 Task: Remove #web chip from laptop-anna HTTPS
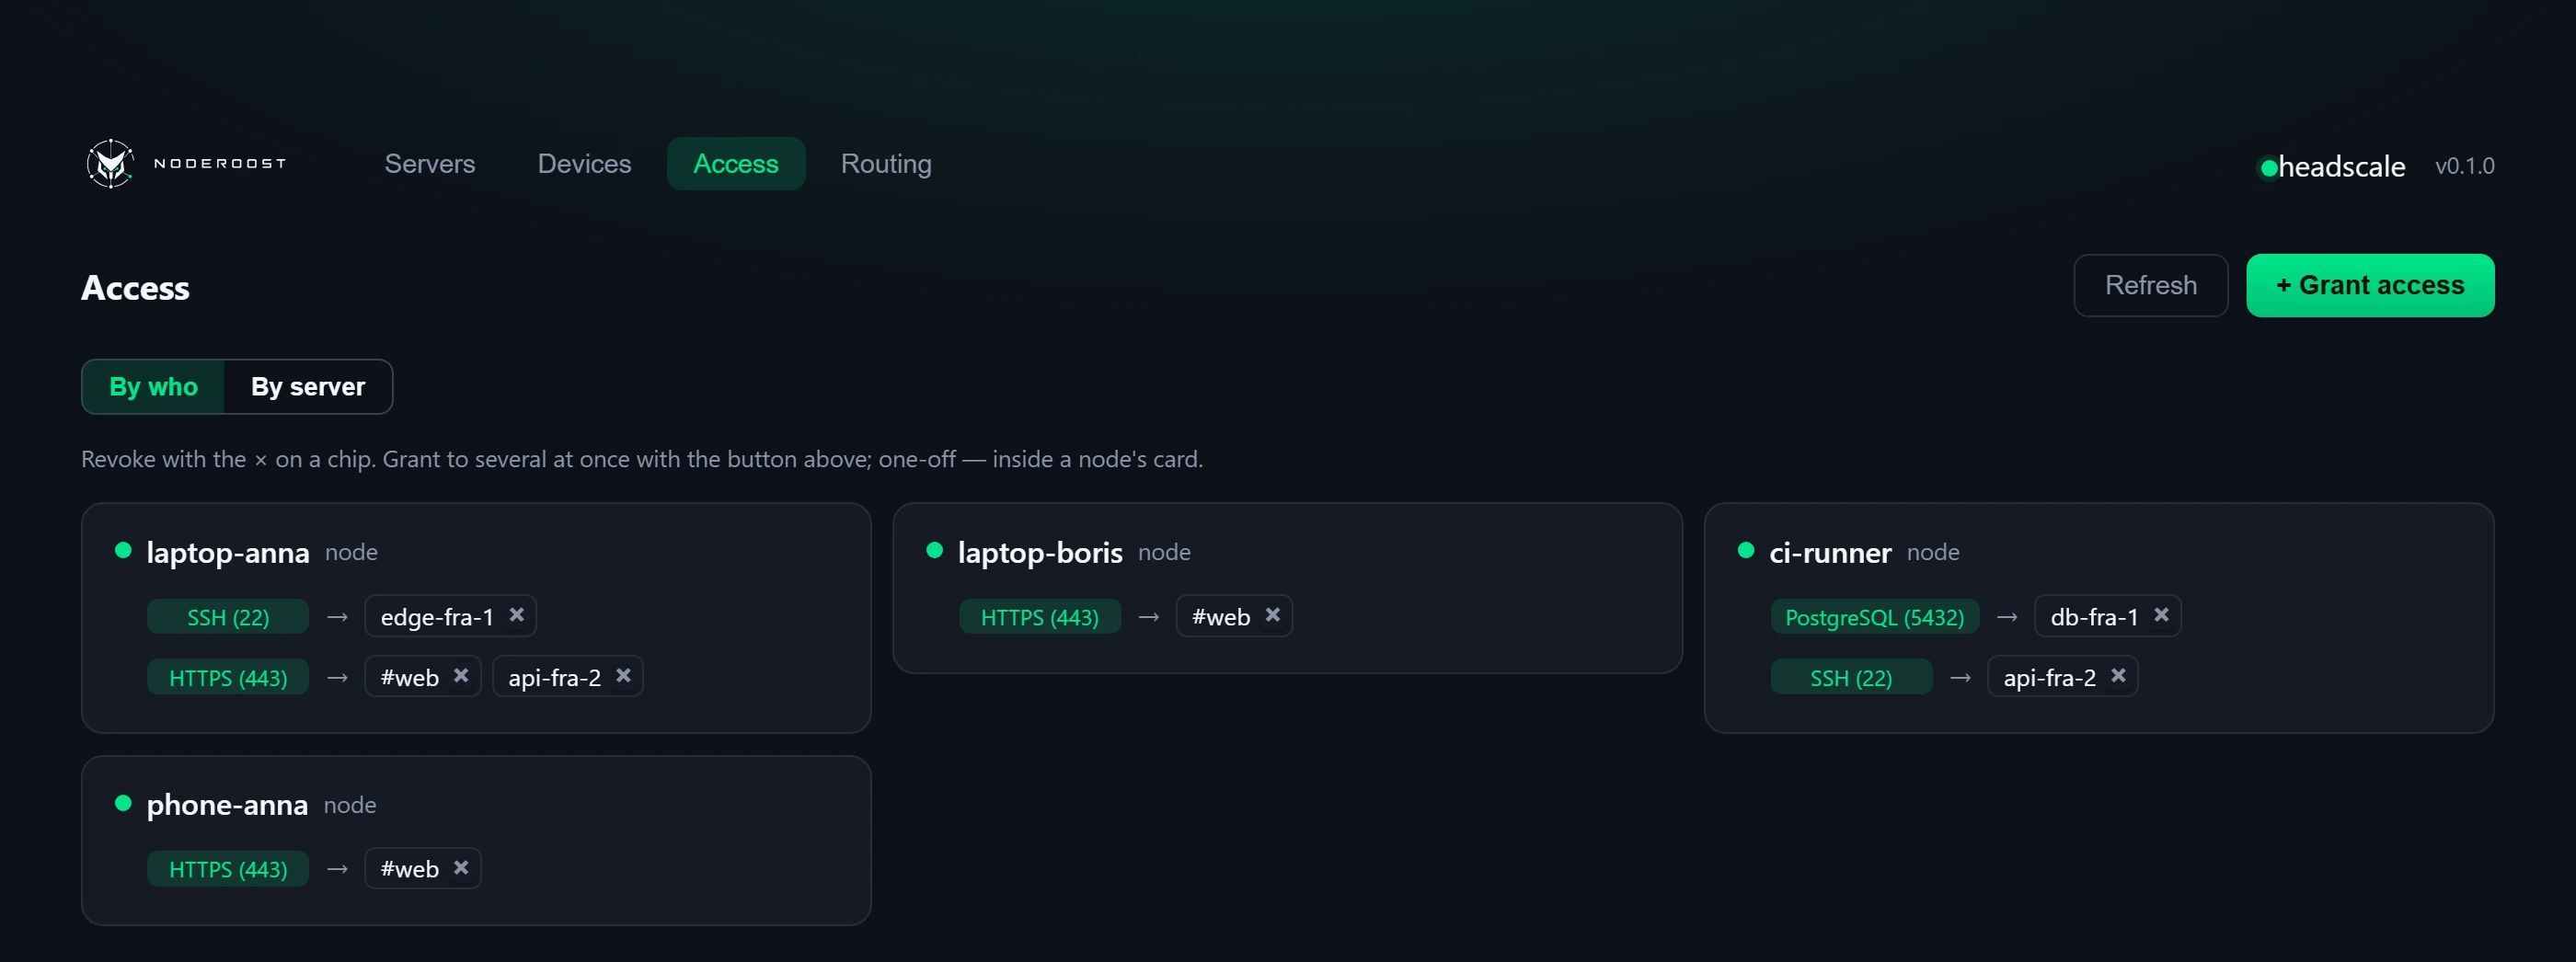pyautogui.click(x=460, y=676)
